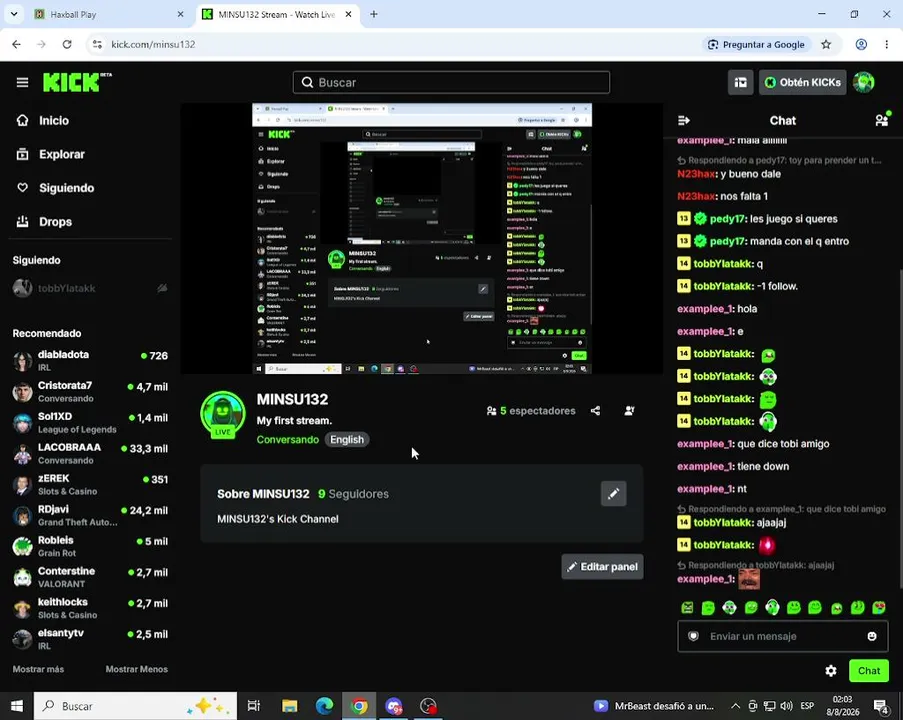Click the user icon next to share icon

pyautogui.click(x=629, y=411)
